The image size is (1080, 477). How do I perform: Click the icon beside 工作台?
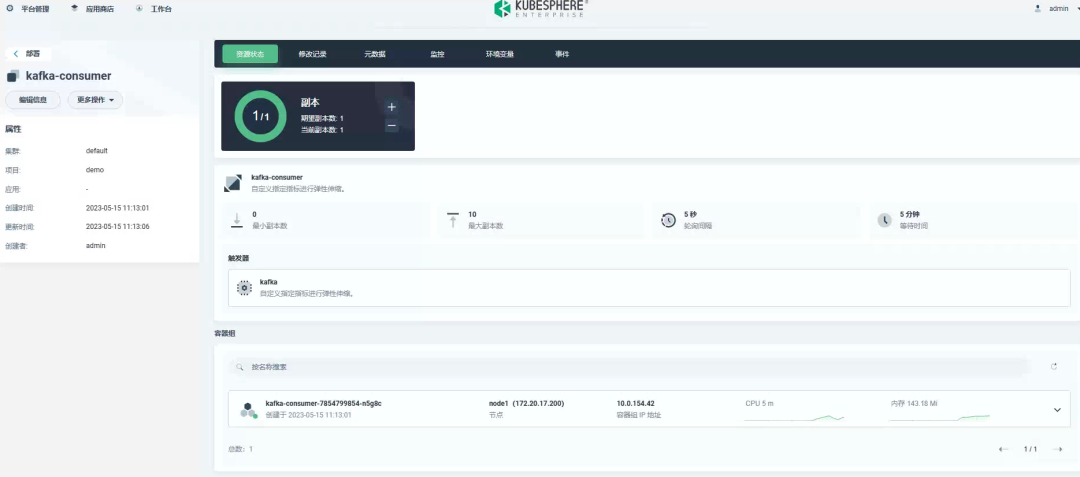[x=140, y=8]
